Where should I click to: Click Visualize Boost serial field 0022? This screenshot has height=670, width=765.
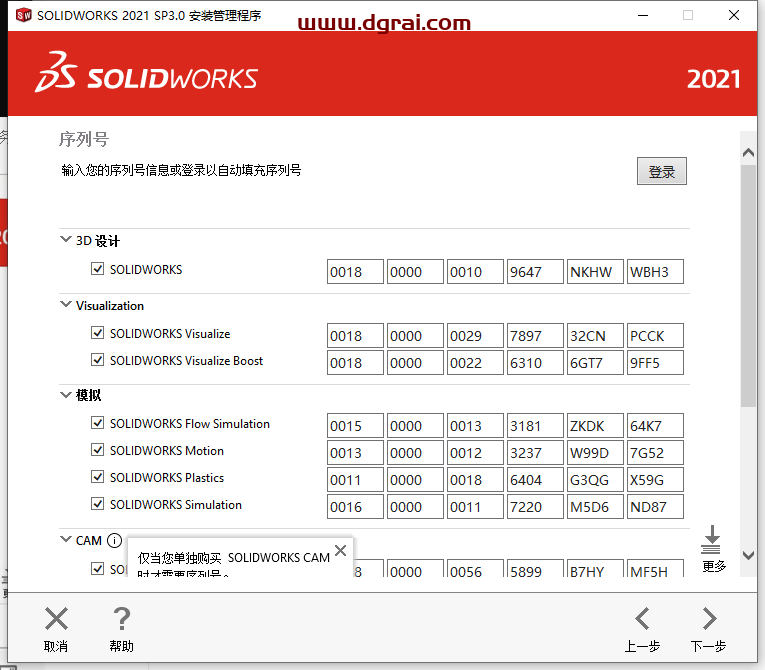[x=475, y=363]
